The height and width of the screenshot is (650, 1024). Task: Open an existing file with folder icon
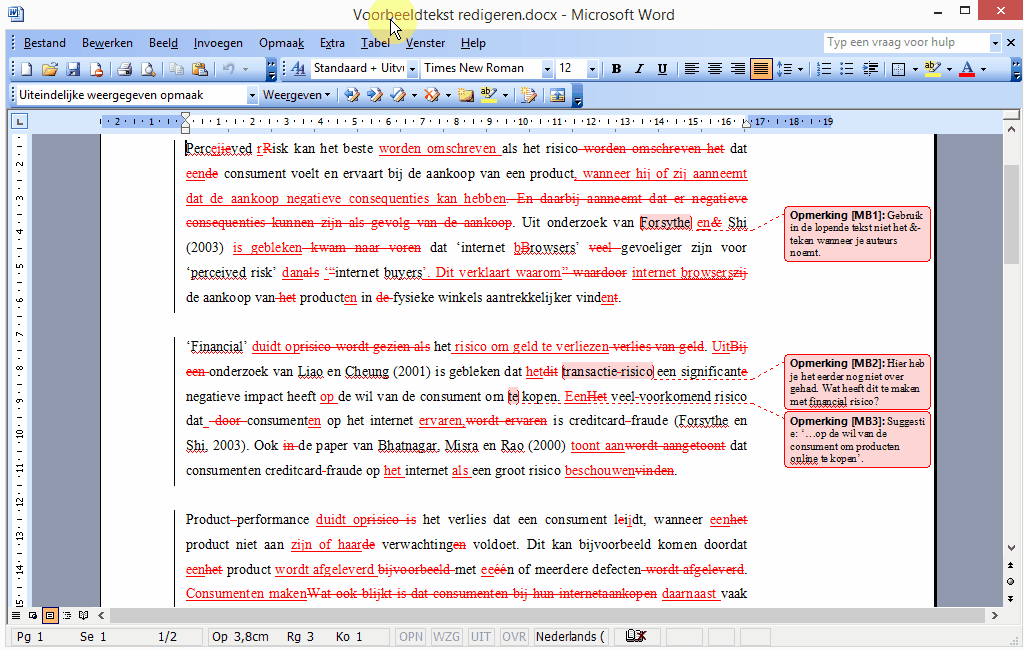(x=50, y=69)
